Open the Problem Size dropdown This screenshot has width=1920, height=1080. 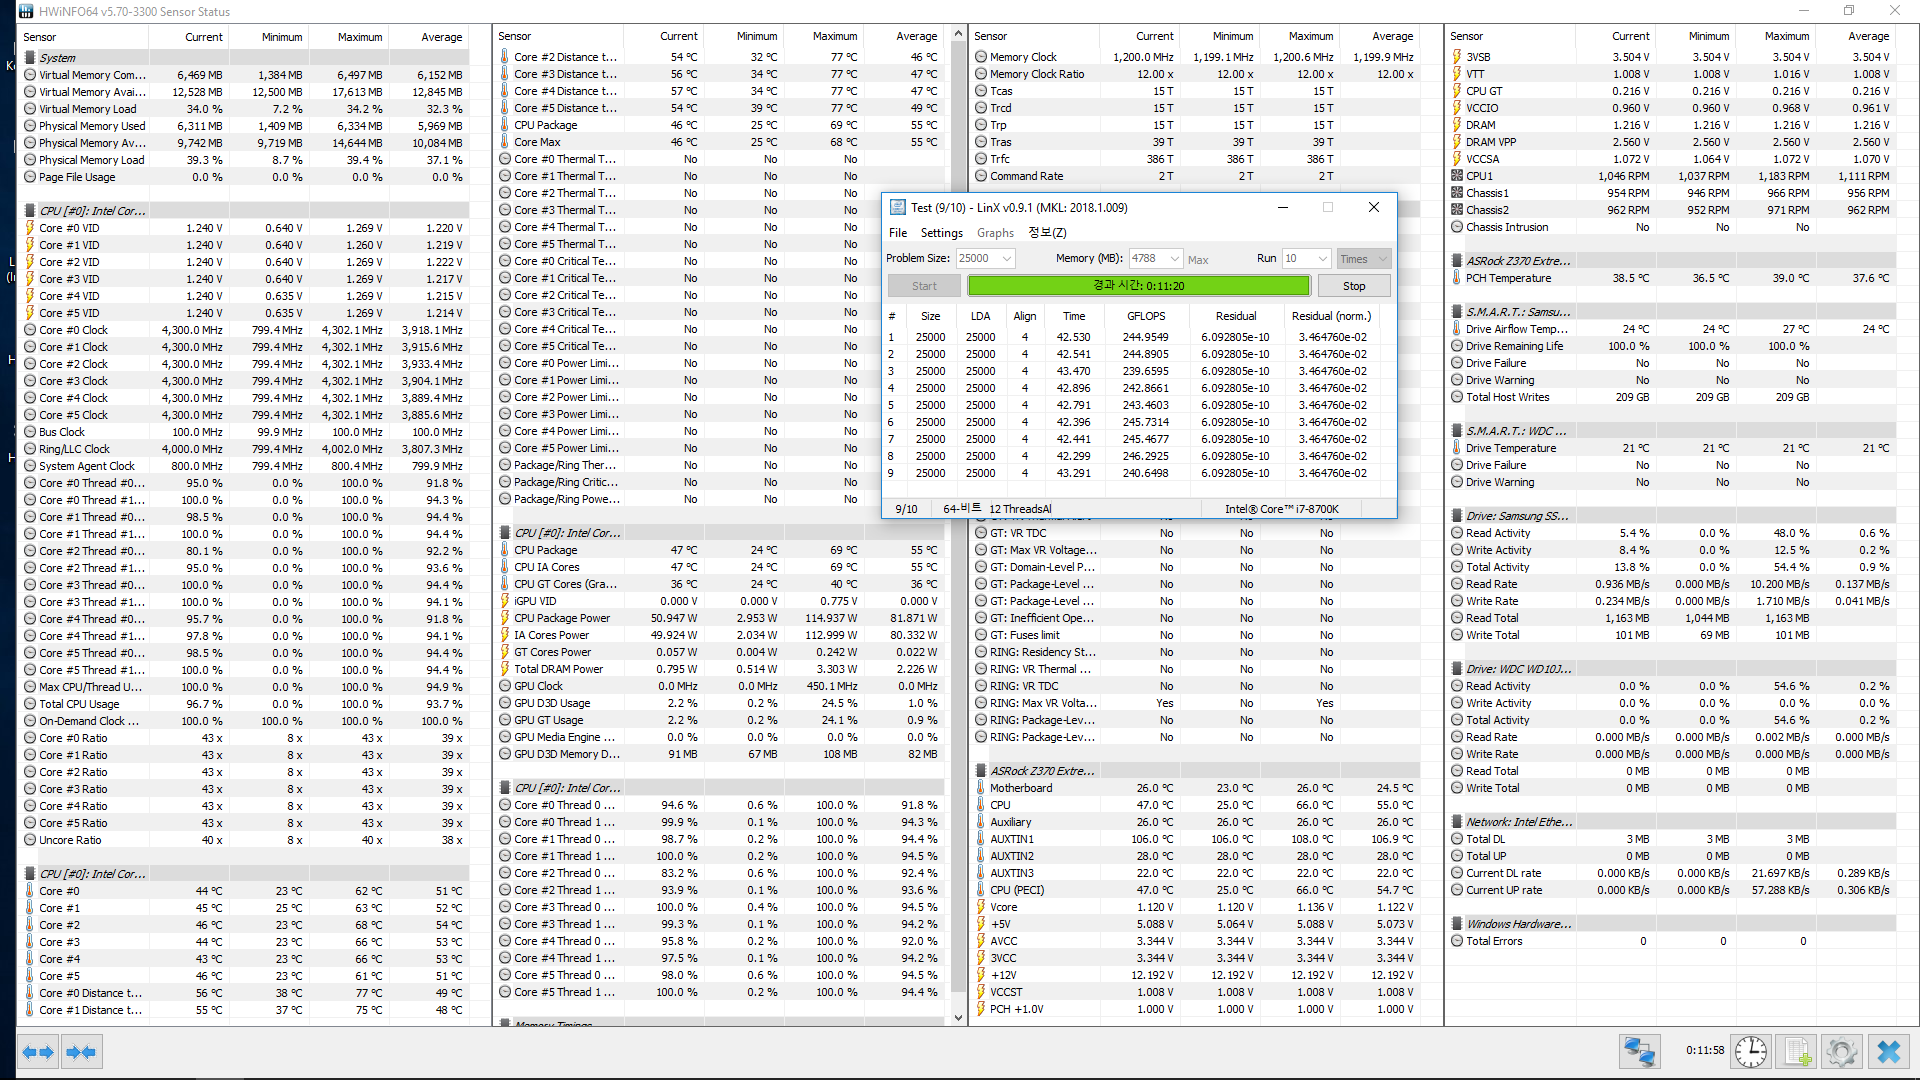pyautogui.click(x=1006, y=259)
